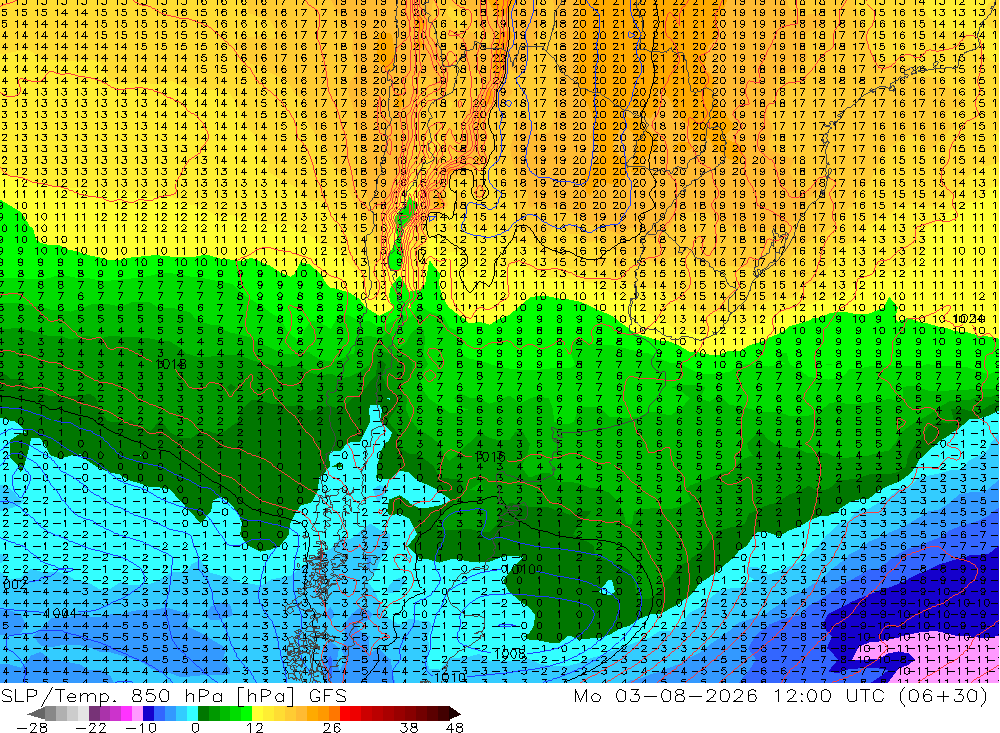Click the gray arrow end of the color bar
The width and height of the screenshot is (1000, 733).
(37, 713)
